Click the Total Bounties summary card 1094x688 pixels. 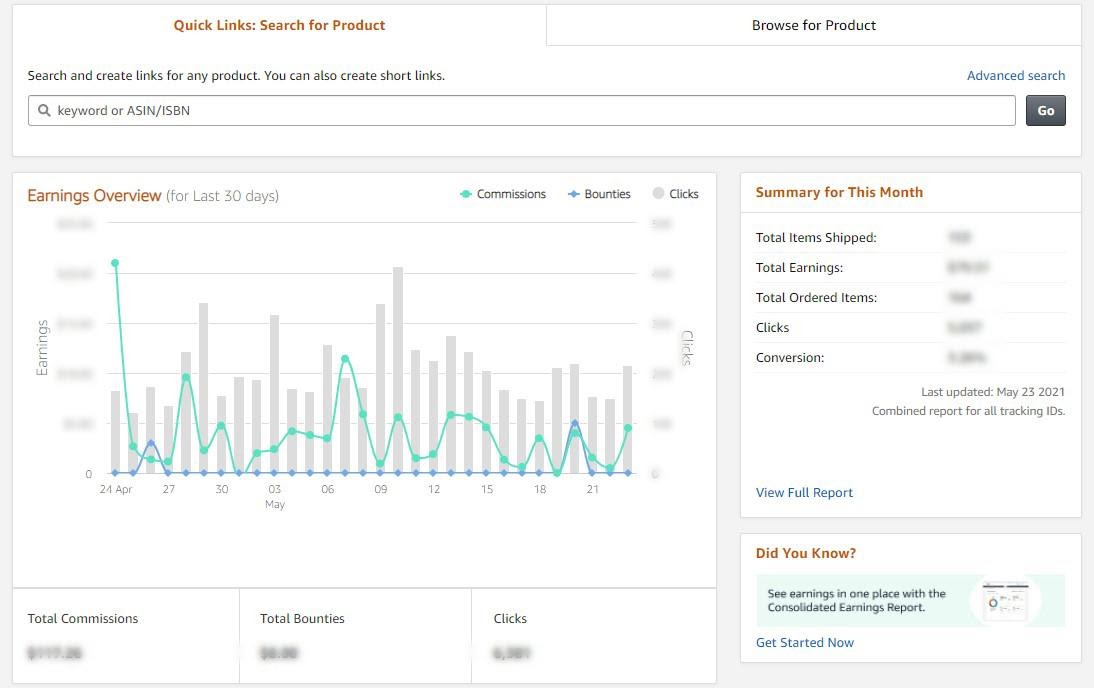coord(355,636)
